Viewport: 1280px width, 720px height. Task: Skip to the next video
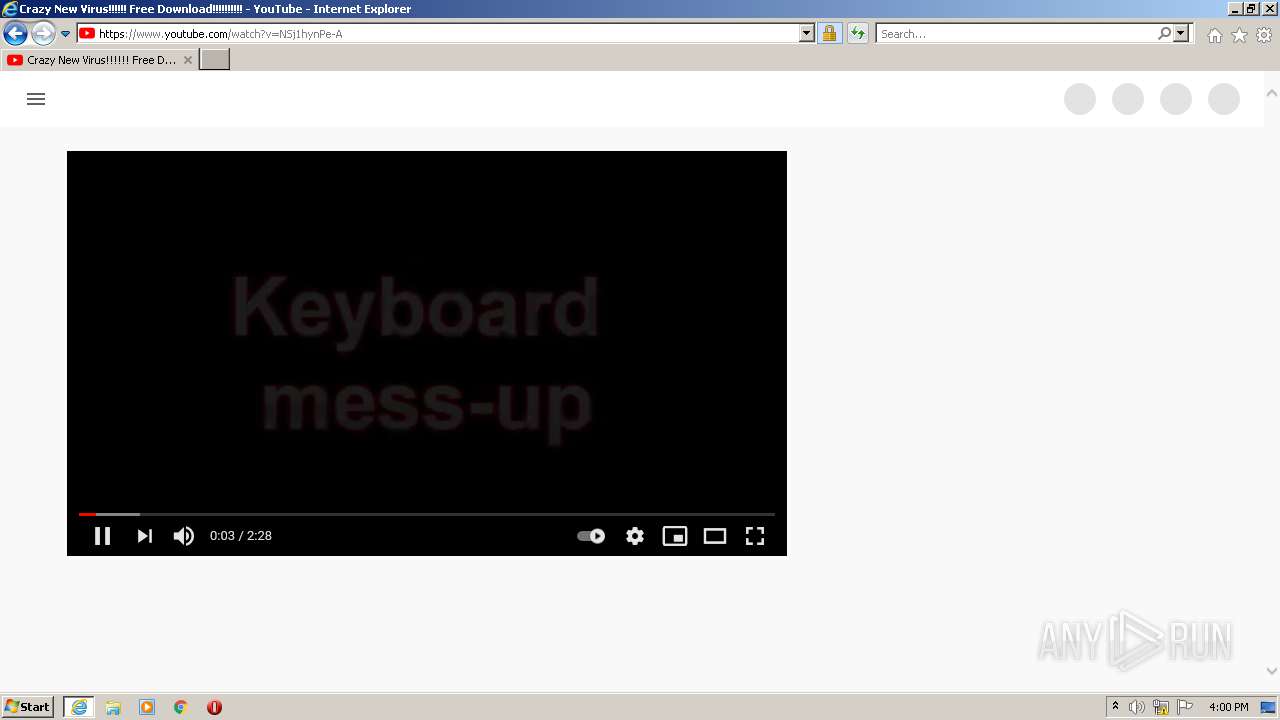(145, 536)
